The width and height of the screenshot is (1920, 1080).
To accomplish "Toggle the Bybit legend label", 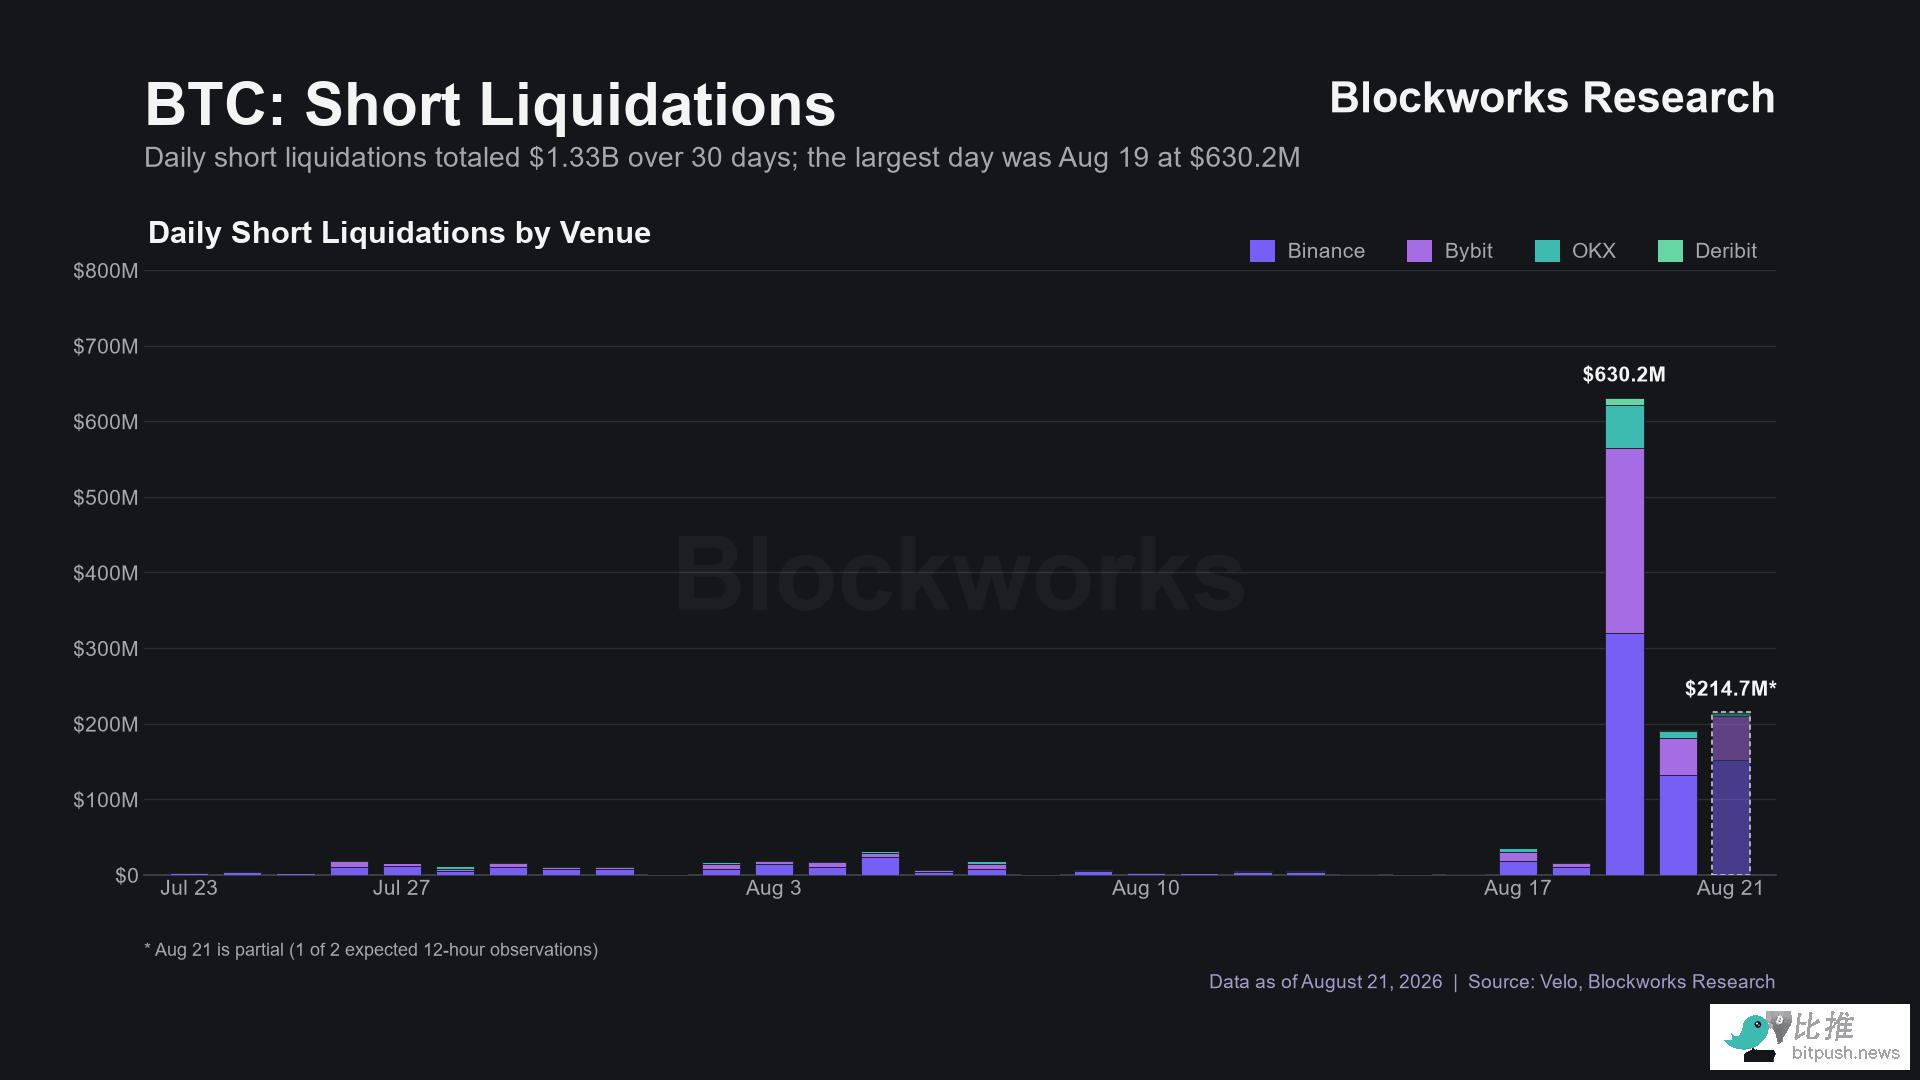I will click(1468, 251).
